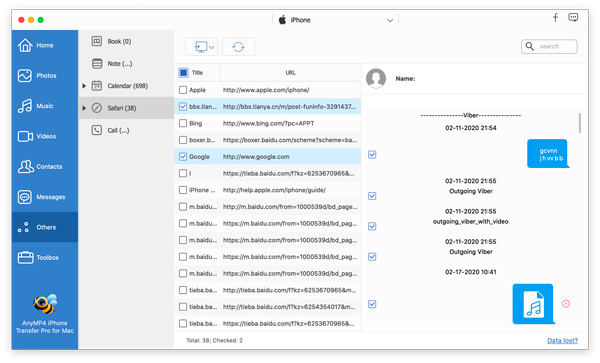Select the Book (0) category
This screenshot has height=363, width=600.
click(x=126, y=41)
